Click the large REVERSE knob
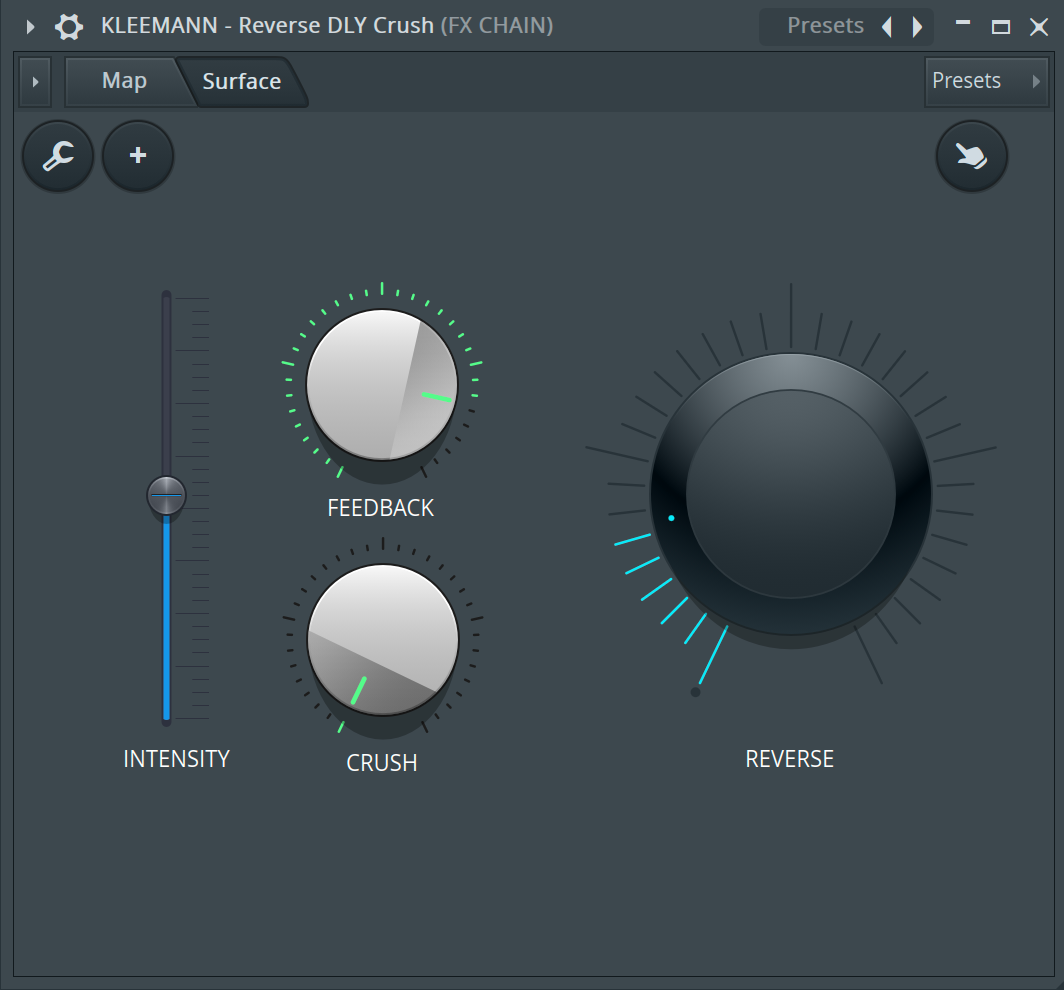 (x=790, y=494)
